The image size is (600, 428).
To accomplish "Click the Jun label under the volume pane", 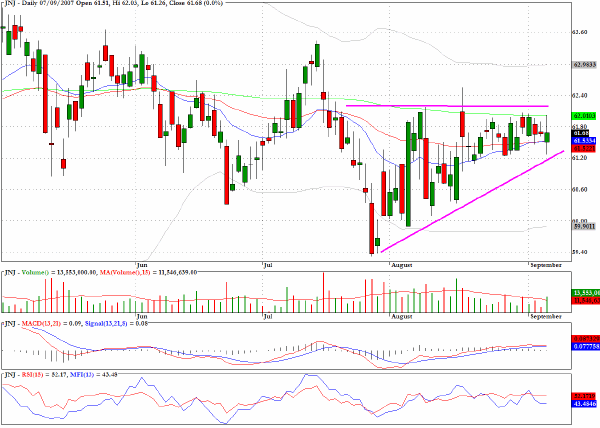I will point(142,316).
